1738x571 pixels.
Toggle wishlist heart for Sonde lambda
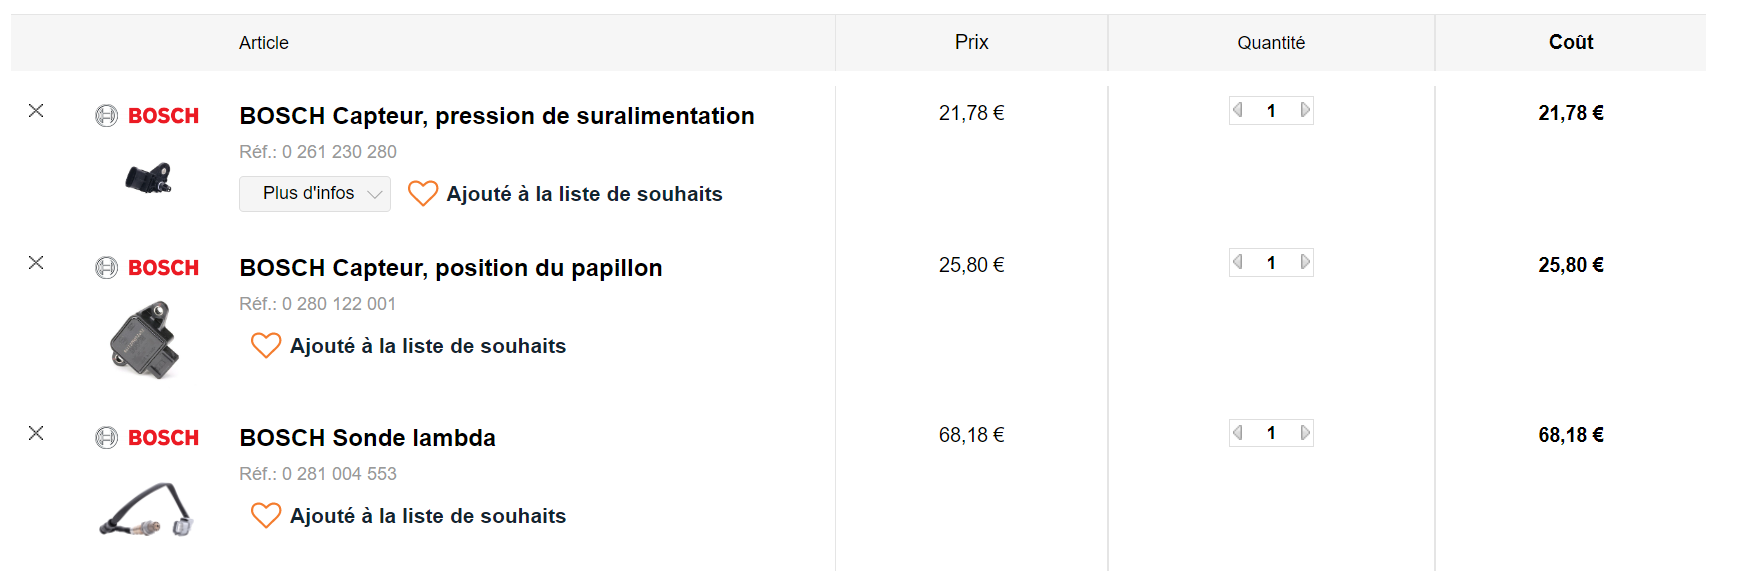pyautogui.click(x=266, y=515)
